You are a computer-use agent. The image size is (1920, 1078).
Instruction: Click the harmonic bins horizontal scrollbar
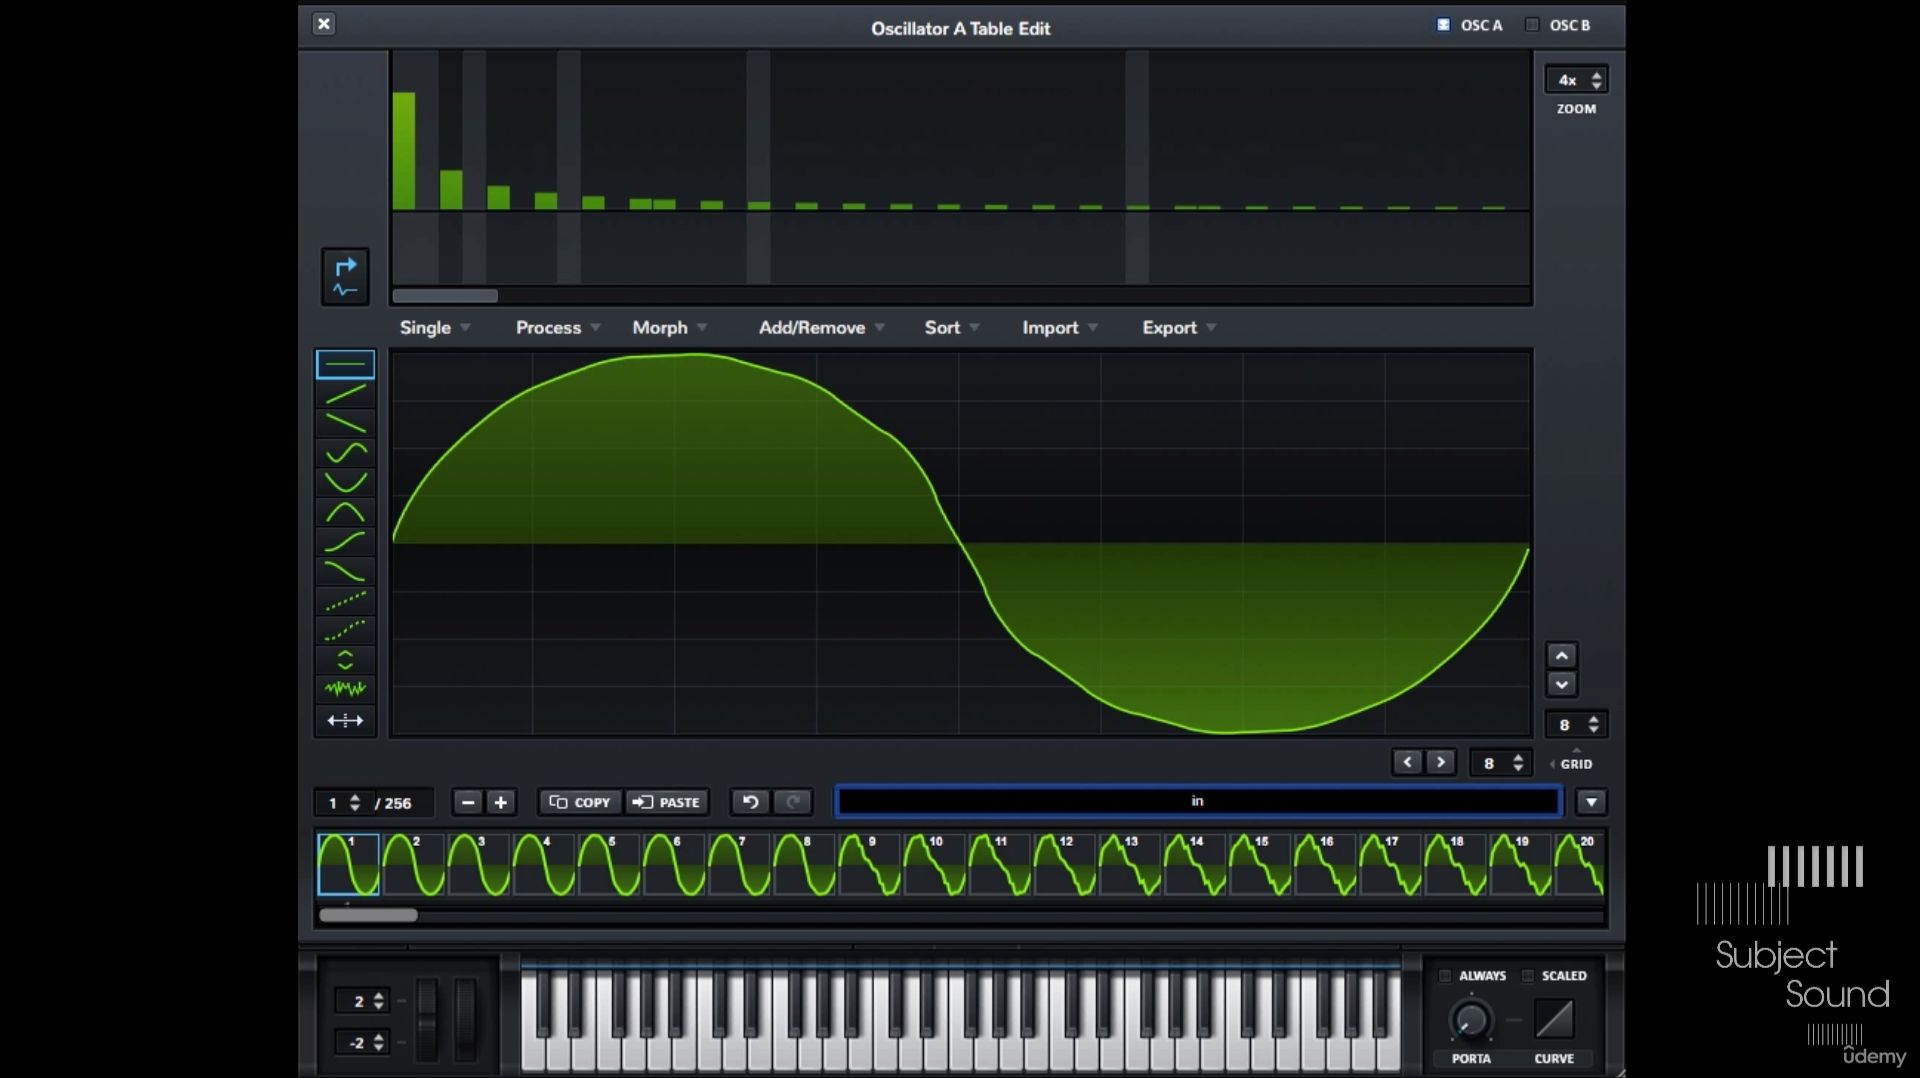click(445, 296)
